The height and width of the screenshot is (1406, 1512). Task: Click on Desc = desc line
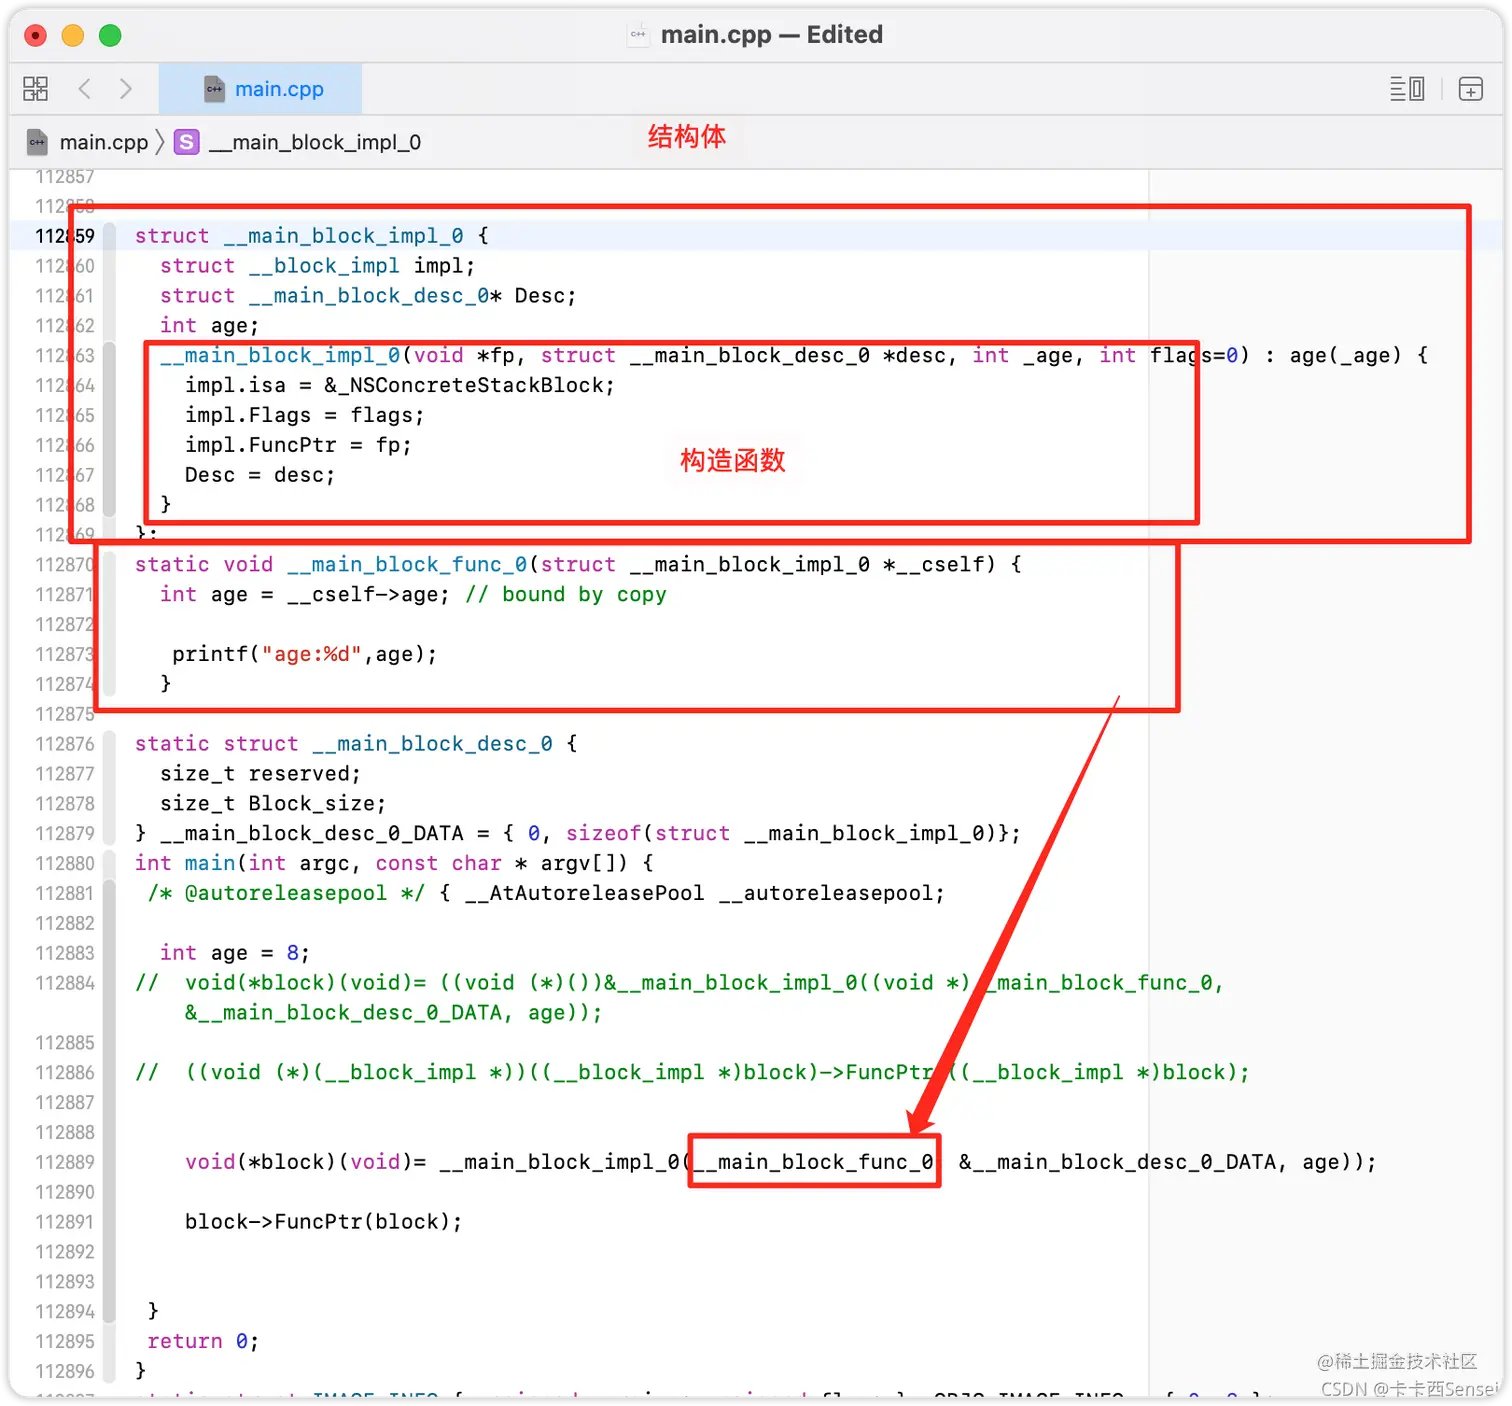(260, 475)
